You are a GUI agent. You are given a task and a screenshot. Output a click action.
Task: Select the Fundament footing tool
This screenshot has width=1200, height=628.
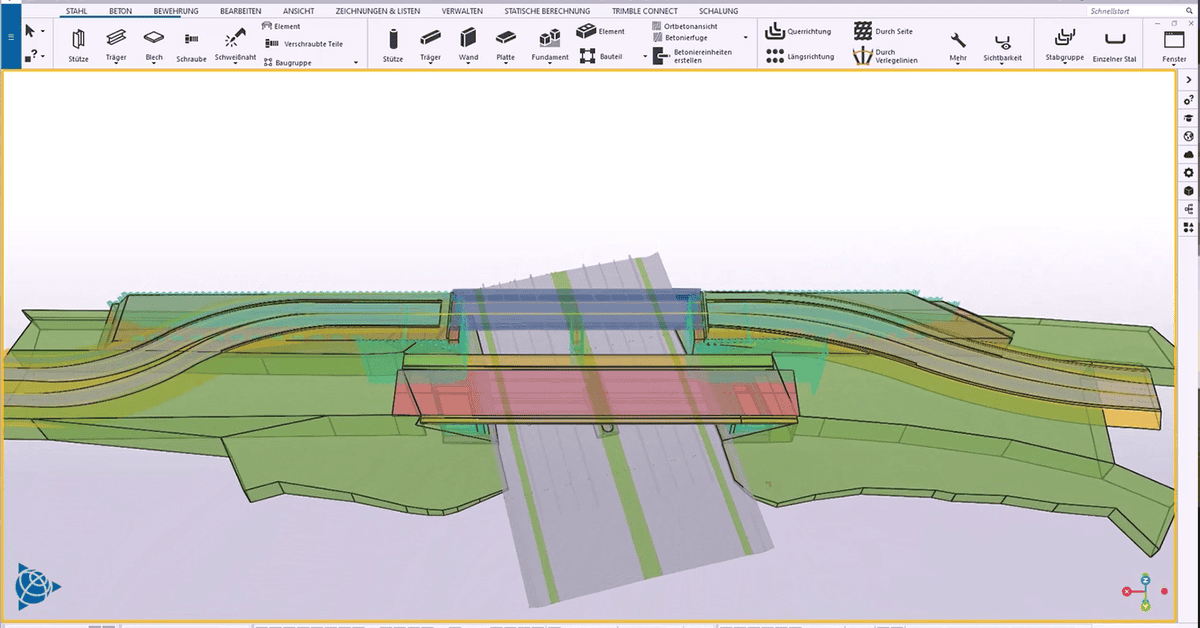(x=550, y=43)
